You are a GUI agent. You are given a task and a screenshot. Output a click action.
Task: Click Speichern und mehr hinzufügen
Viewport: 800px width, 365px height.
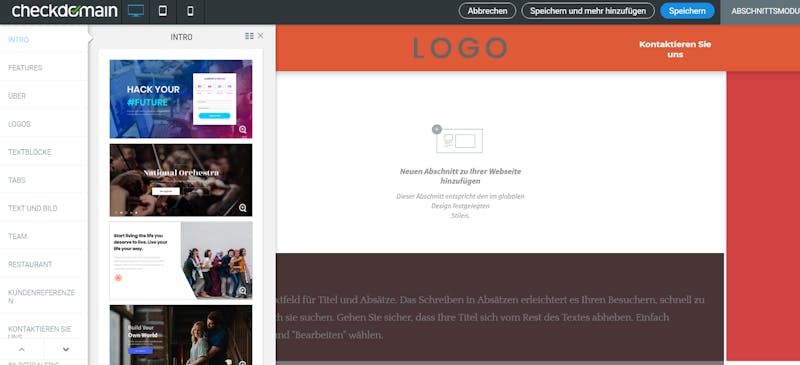pyautogui.click(x=588, y=11)
